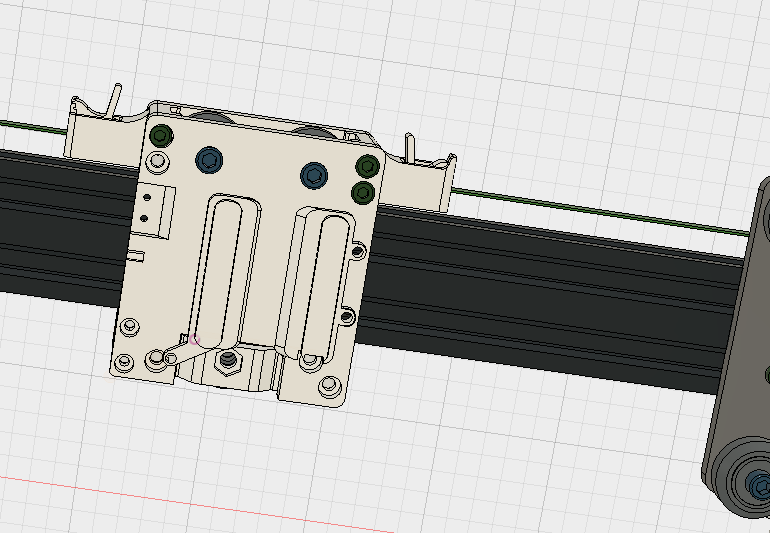Screen dimensions: 770x533
Task: Click the lower green screw on the plate's right edge
Action: click(363, 193)
